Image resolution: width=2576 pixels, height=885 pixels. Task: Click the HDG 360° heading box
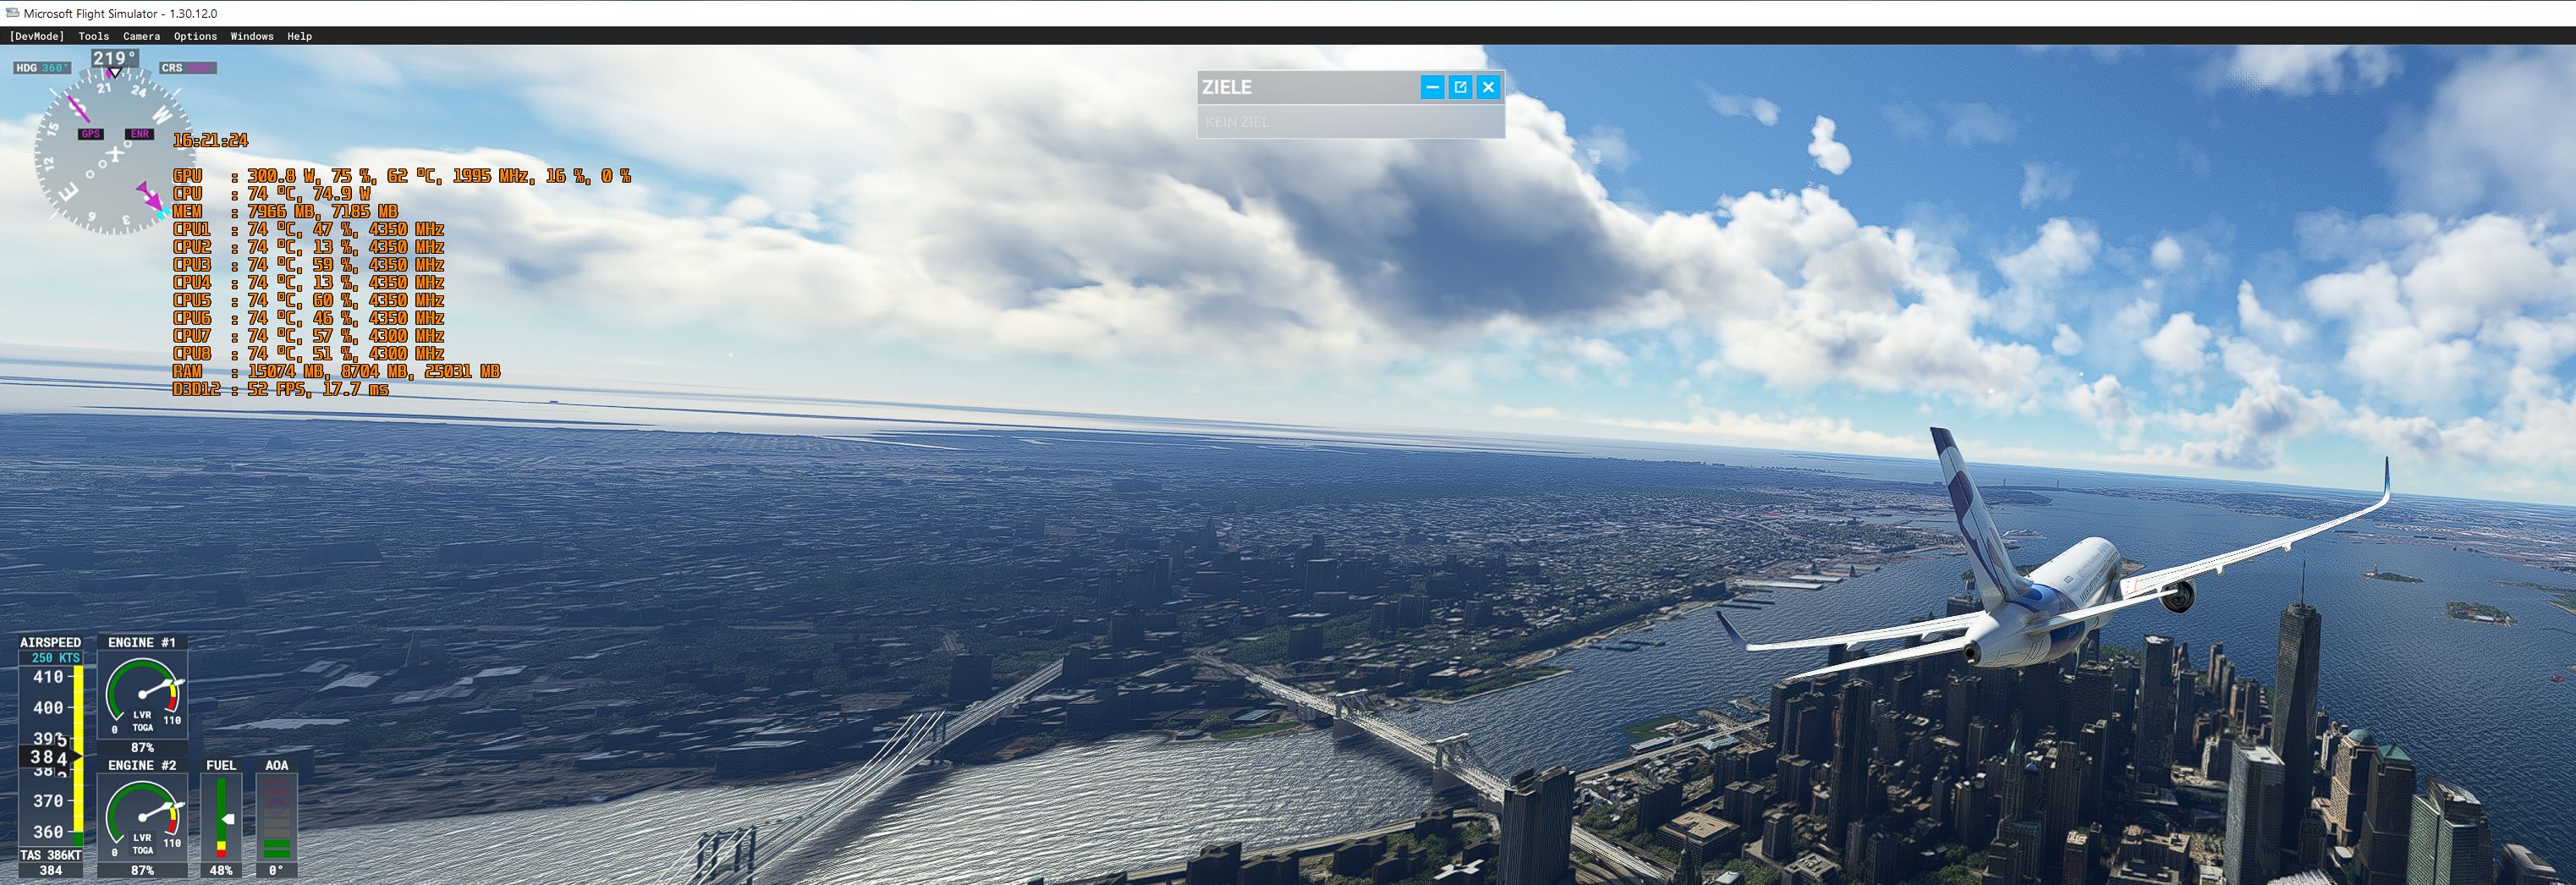(42, 68)
